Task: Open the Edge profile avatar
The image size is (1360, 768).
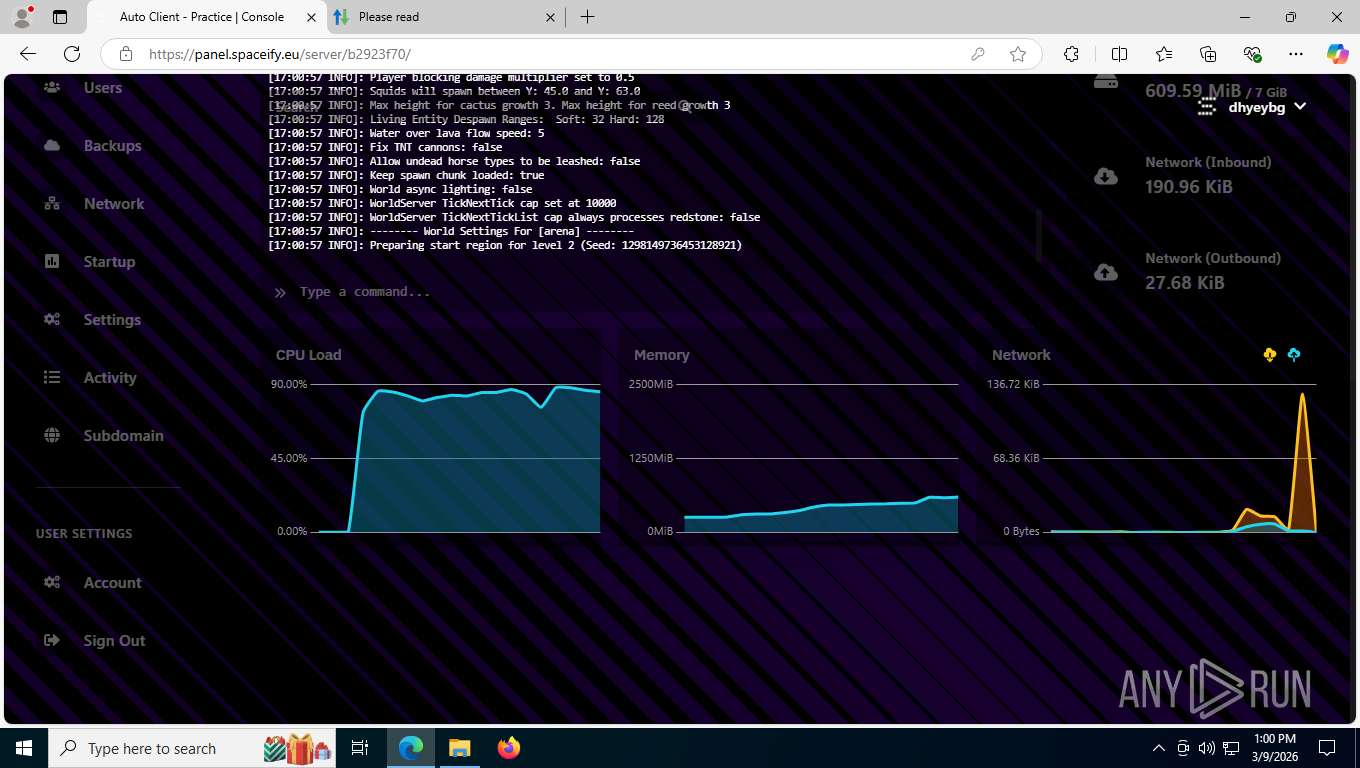Action: coord(22,17)
